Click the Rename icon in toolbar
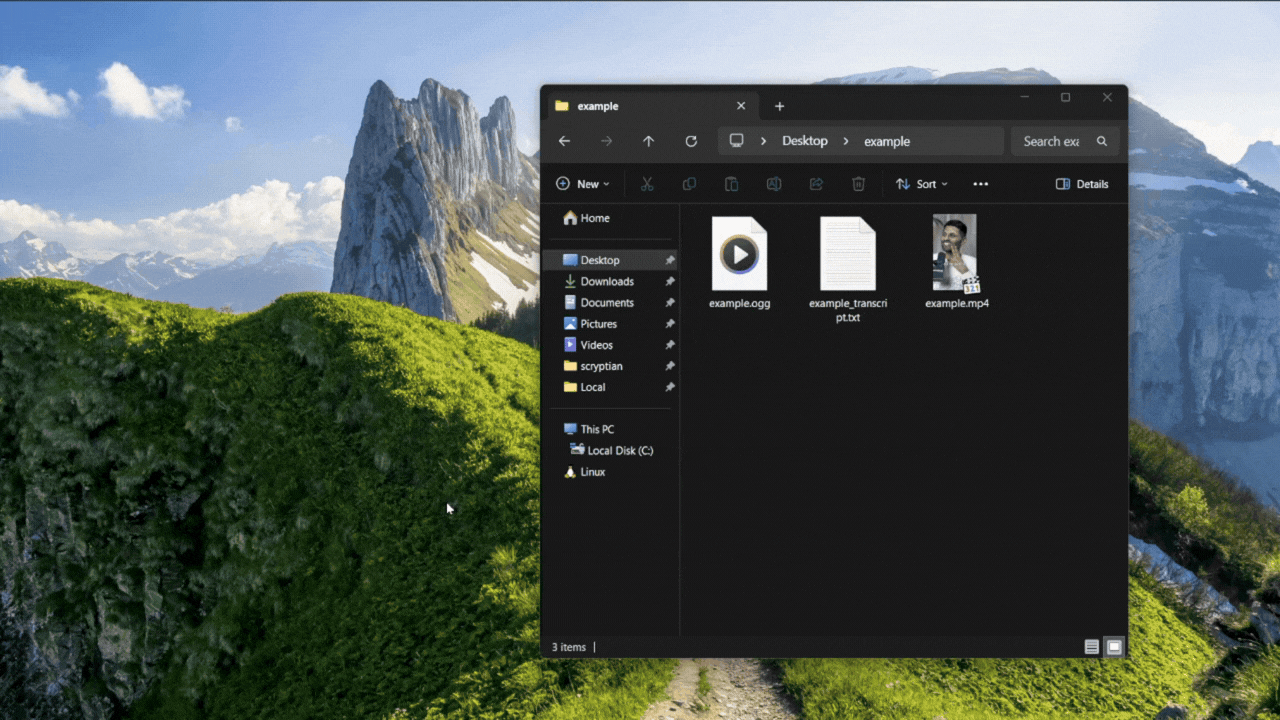 pyautogui.click(x=773, y=184)
